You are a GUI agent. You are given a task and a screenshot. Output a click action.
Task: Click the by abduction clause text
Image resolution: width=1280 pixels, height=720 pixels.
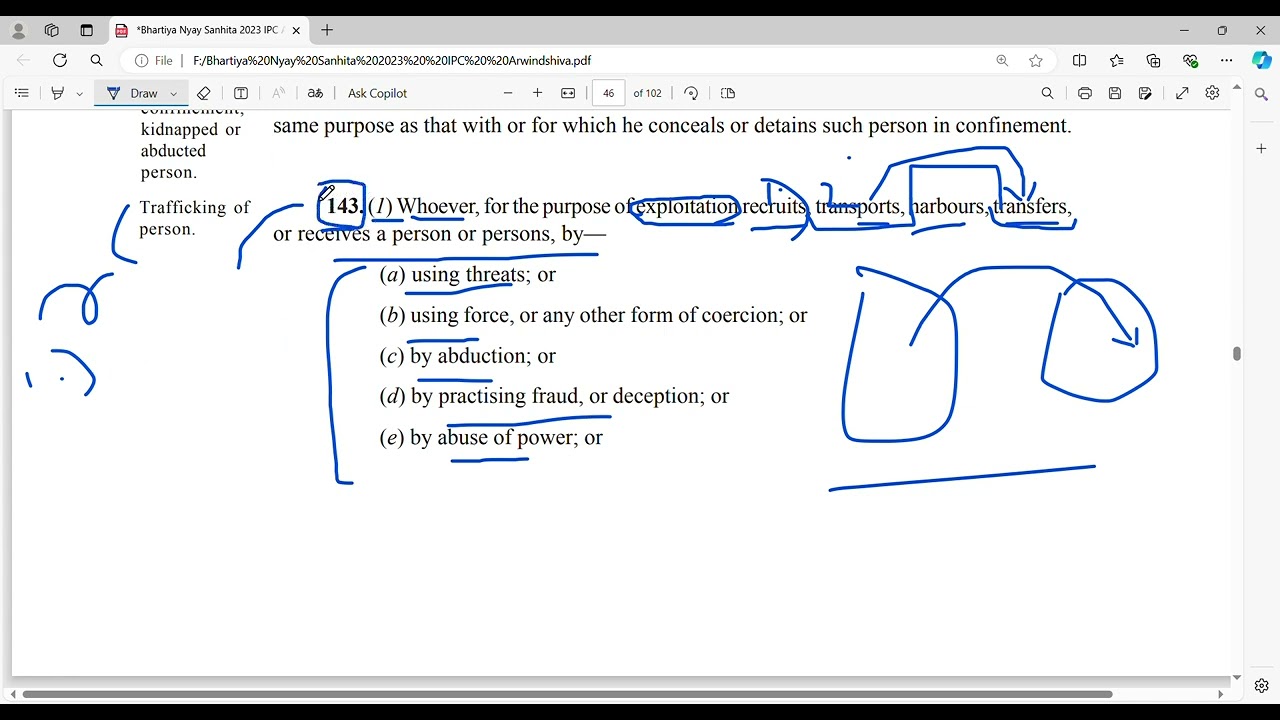click(468, 356)
